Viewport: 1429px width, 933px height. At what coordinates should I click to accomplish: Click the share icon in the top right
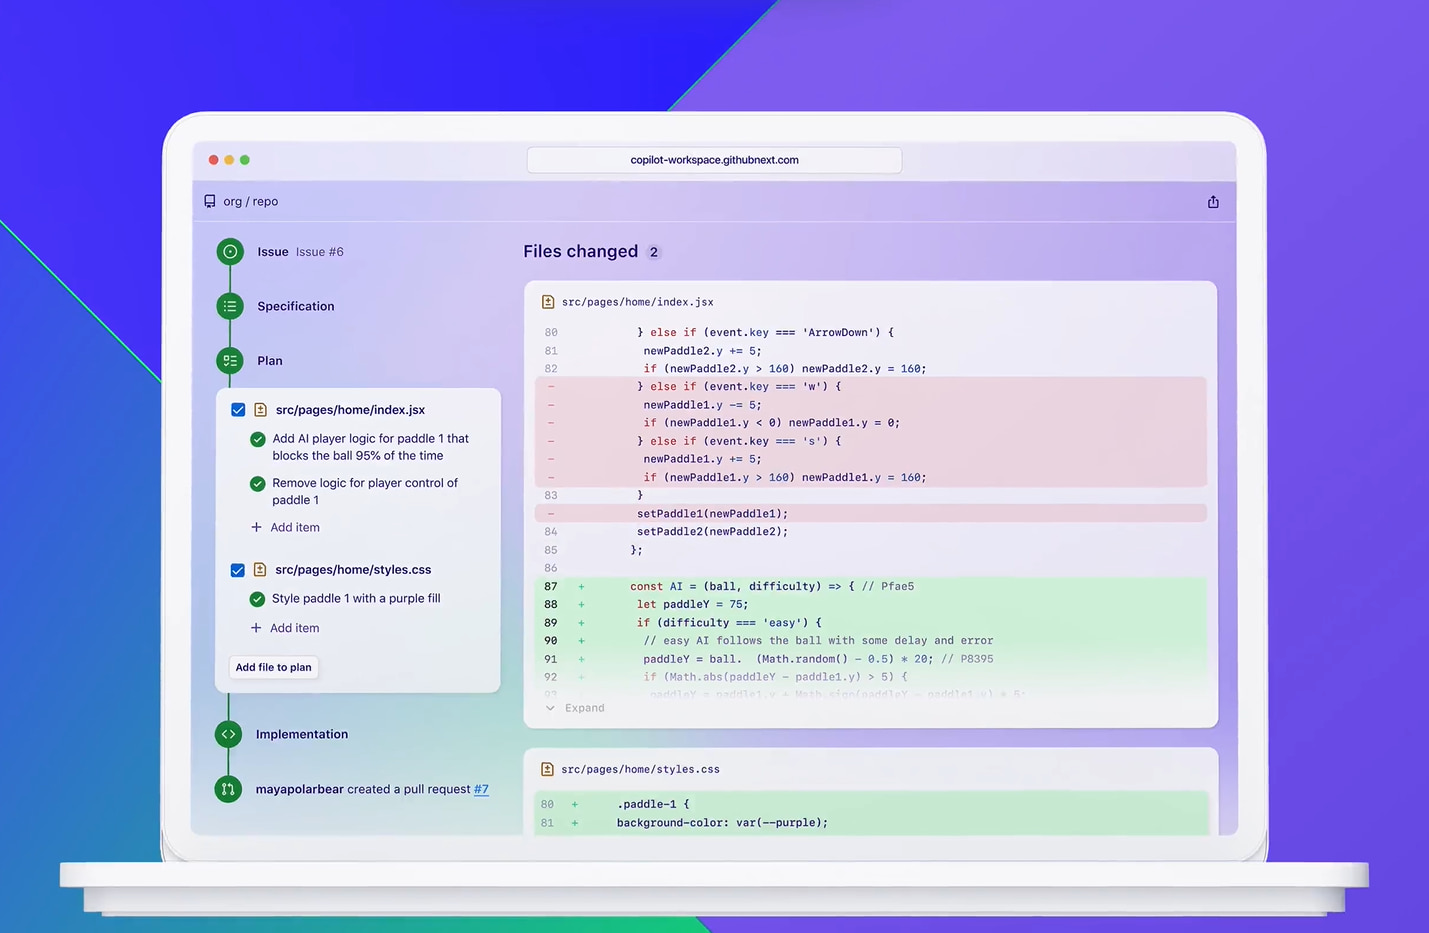pyautogui.click(x=1212, y=201)
